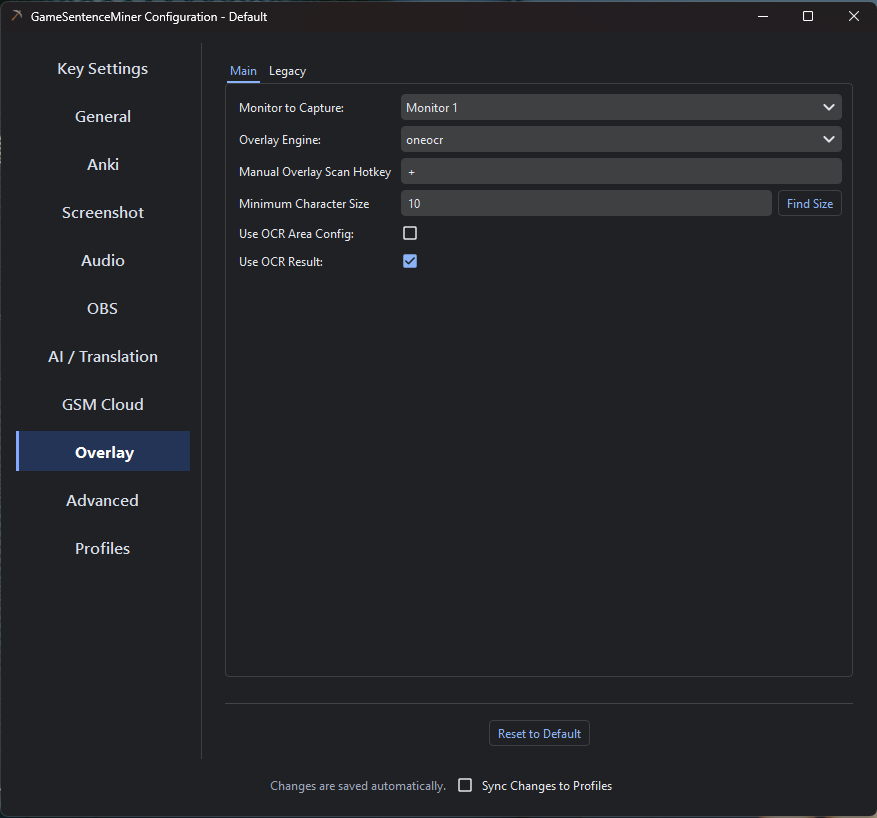Viewport: 877px width, 818px height.
Task: Close the GameSentenceMiner Configuration window
Action: pyautogui.click(x=854, y=16)
